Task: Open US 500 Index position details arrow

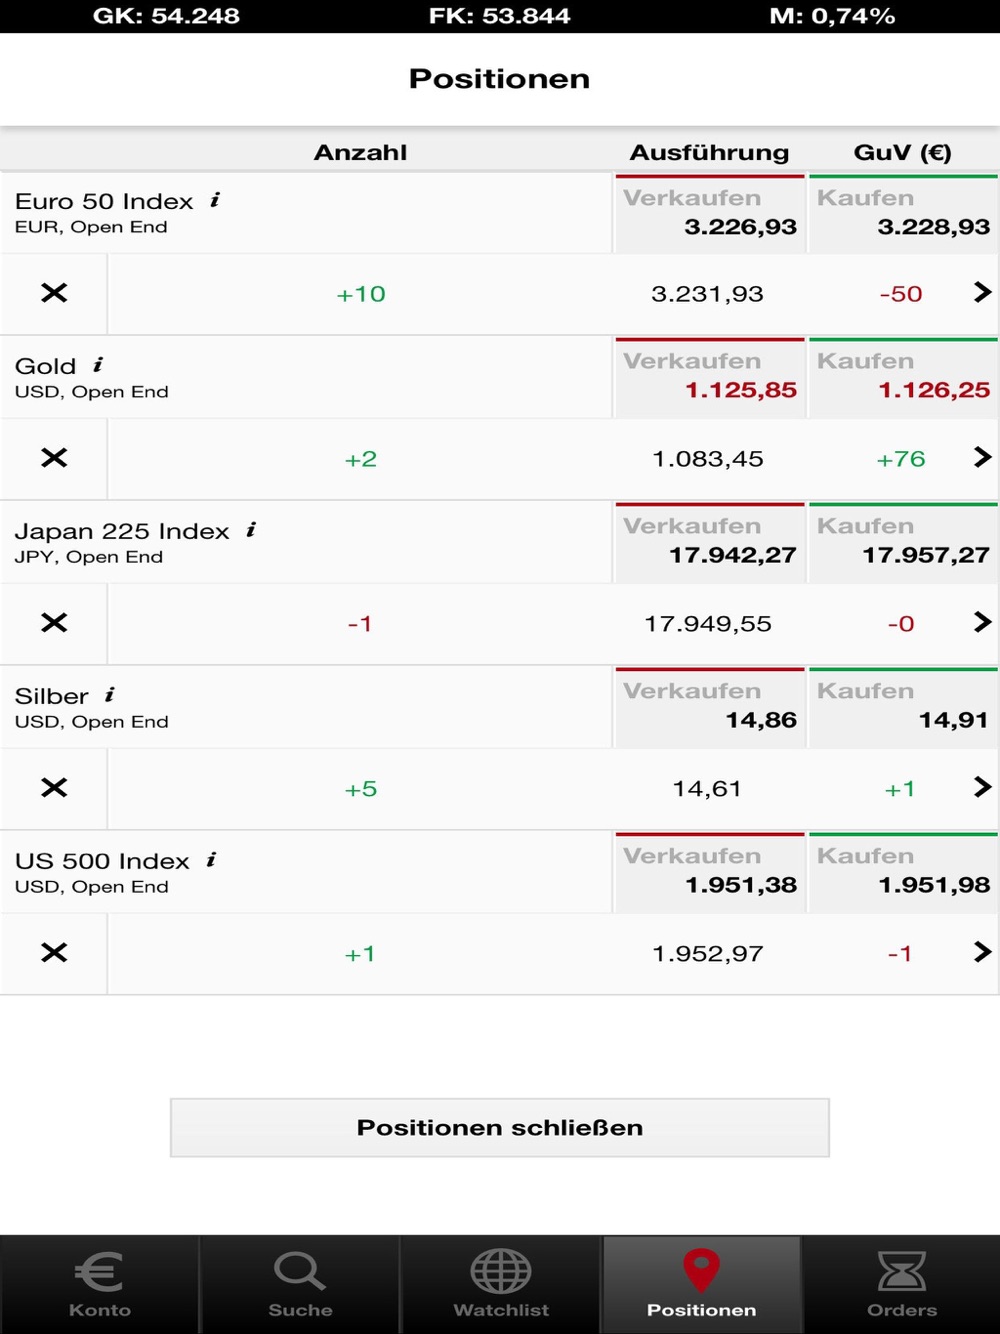Action: click(x=982, y=952)
